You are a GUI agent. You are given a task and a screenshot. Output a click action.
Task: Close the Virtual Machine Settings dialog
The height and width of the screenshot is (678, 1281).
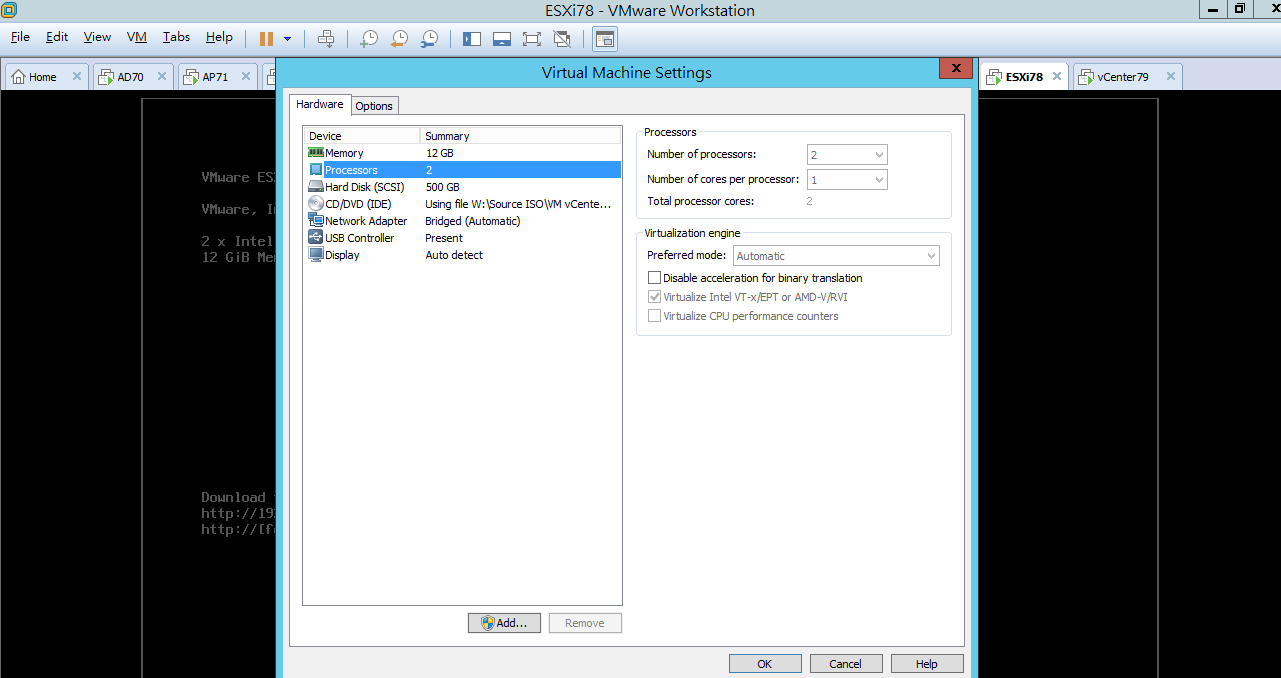tap(956, 68)
